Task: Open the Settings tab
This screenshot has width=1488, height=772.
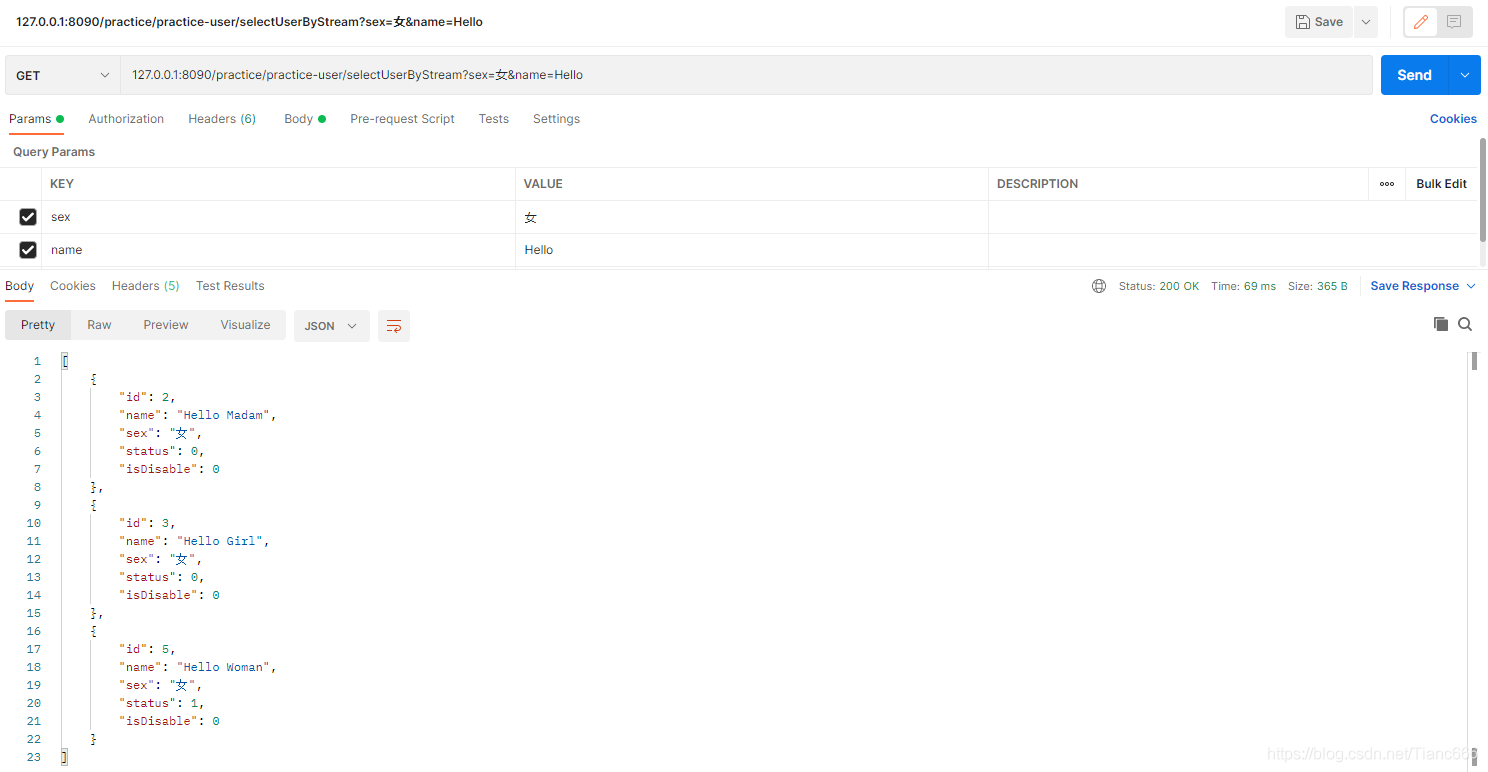Action: 556,119
